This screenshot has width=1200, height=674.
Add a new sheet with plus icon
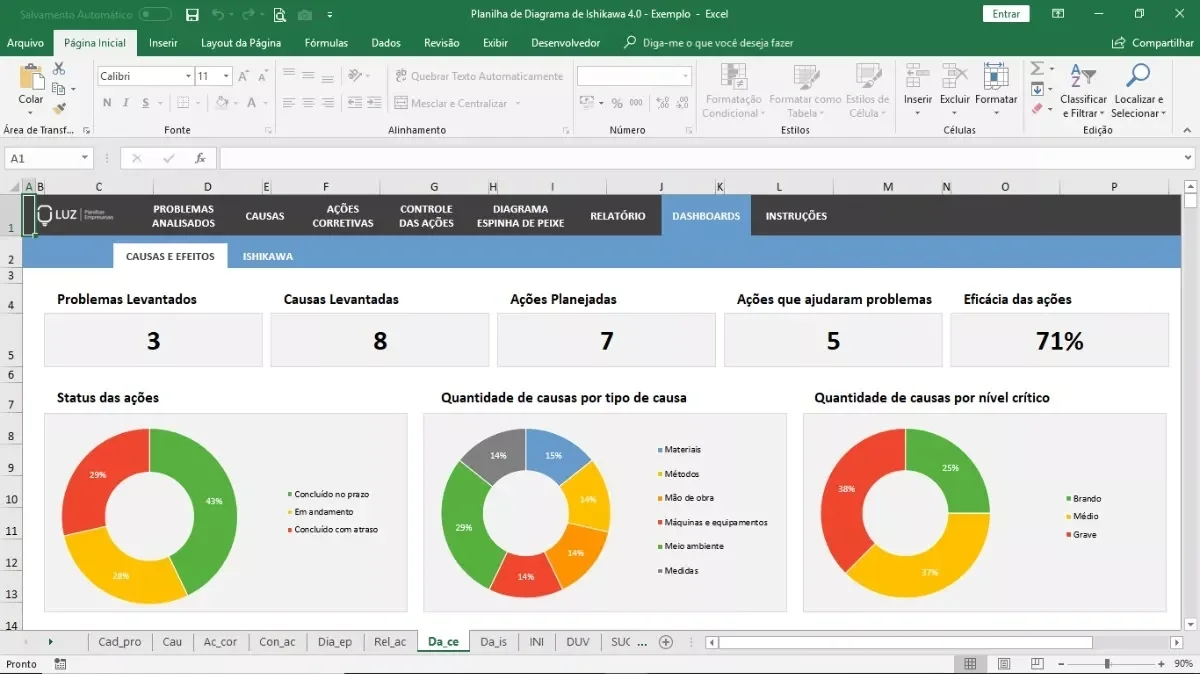tap(666, 642)
